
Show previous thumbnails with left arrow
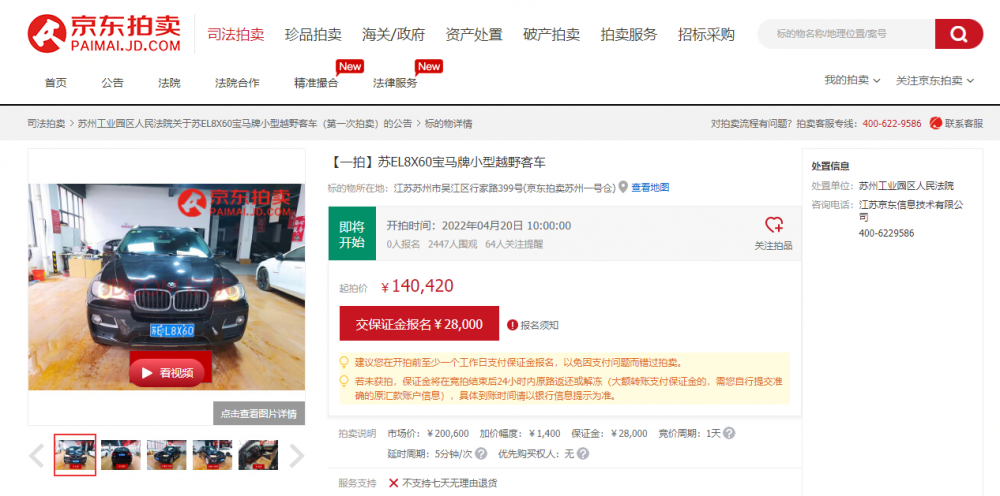point(37,456)
